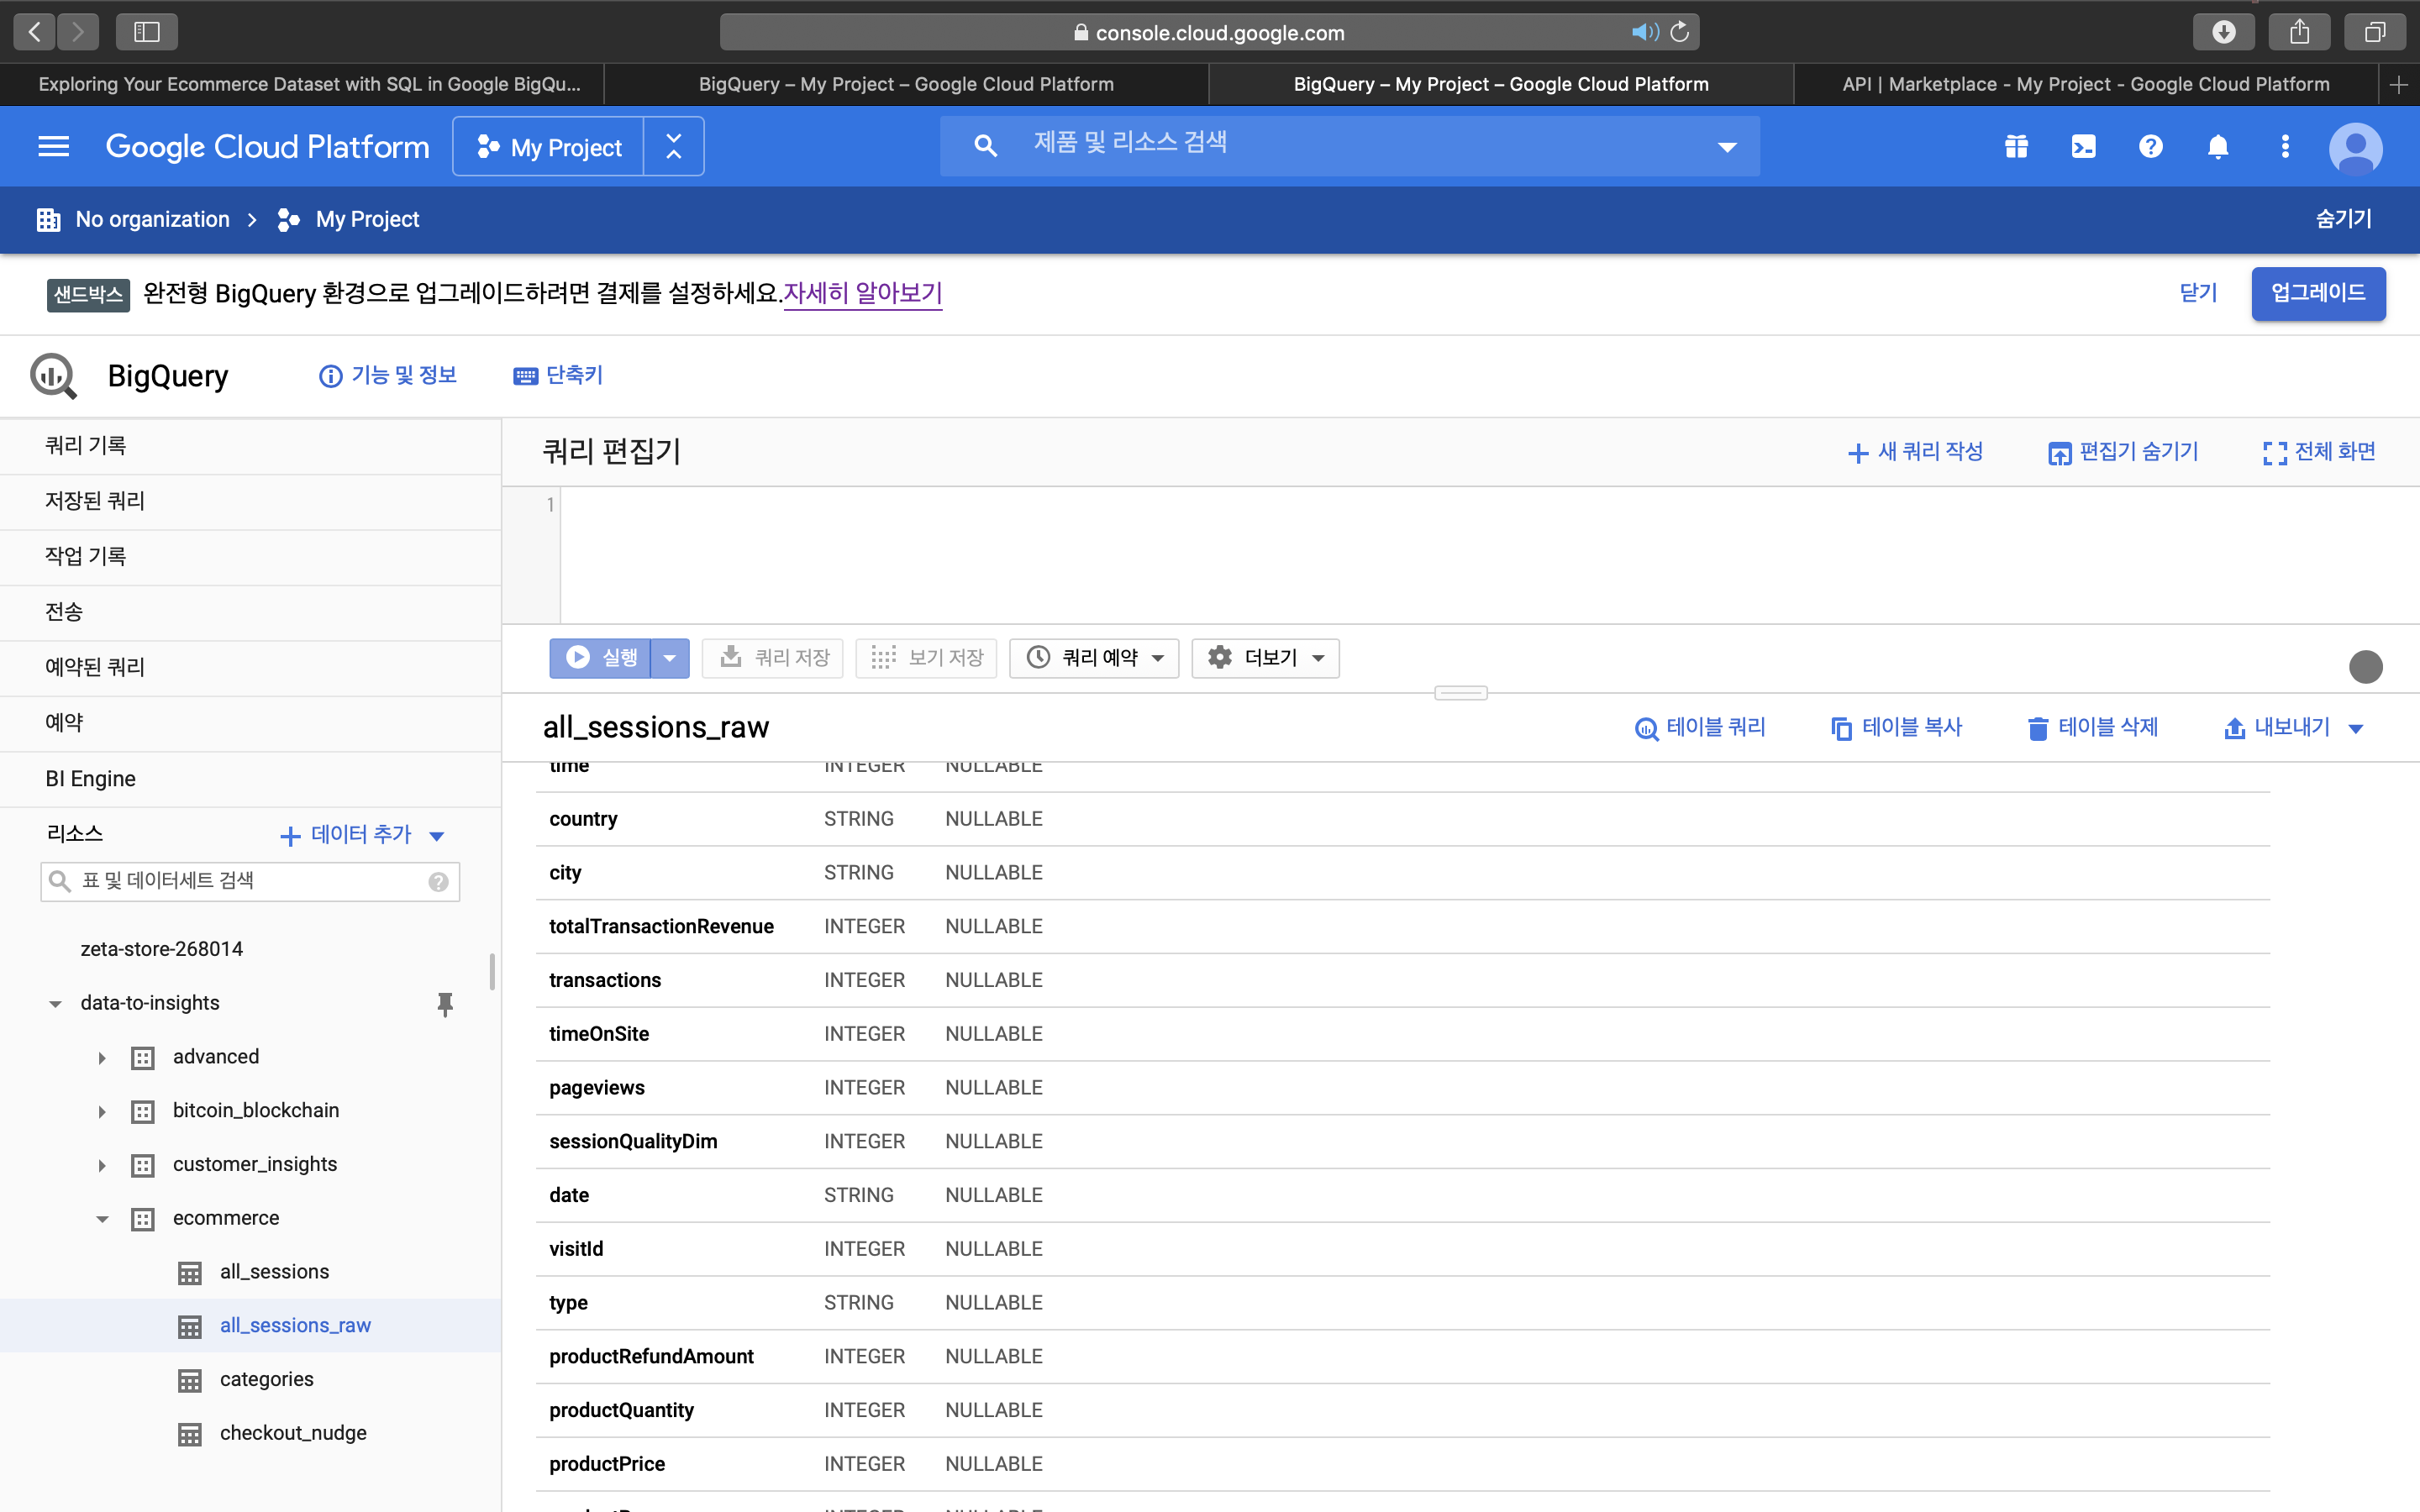Click the 업그레이드 upgrade button
This screenshot has height=1512, width=2420.
pos(2318,293)
